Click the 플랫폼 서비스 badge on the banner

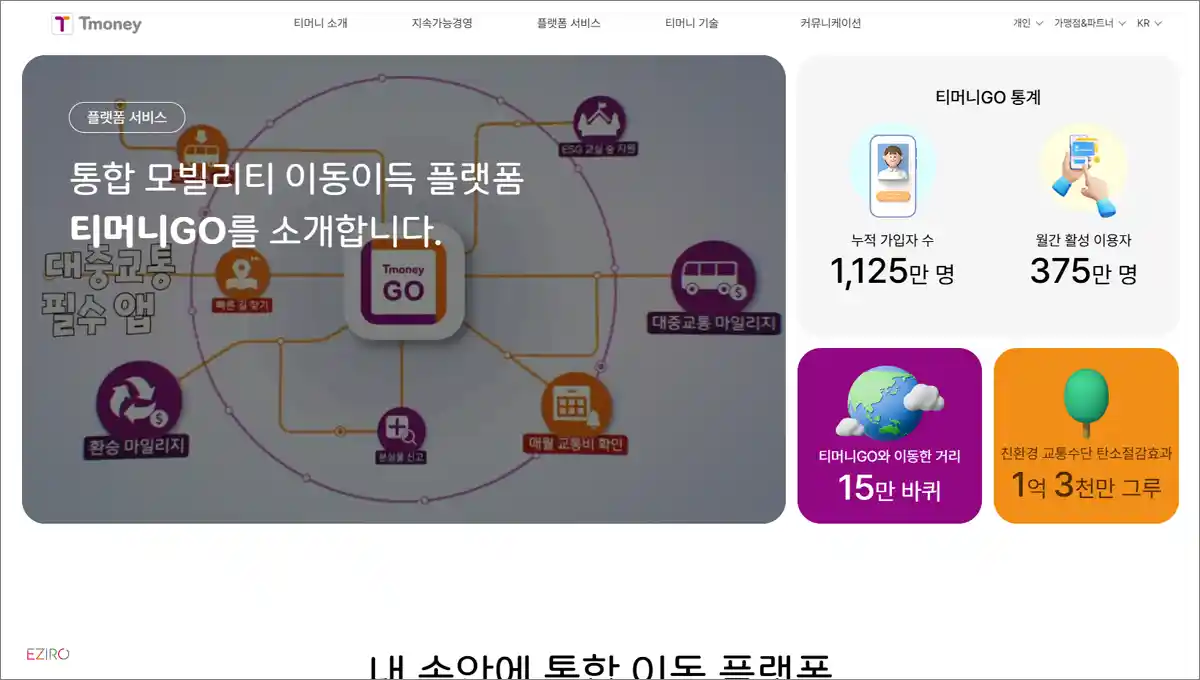pos(127,117)
